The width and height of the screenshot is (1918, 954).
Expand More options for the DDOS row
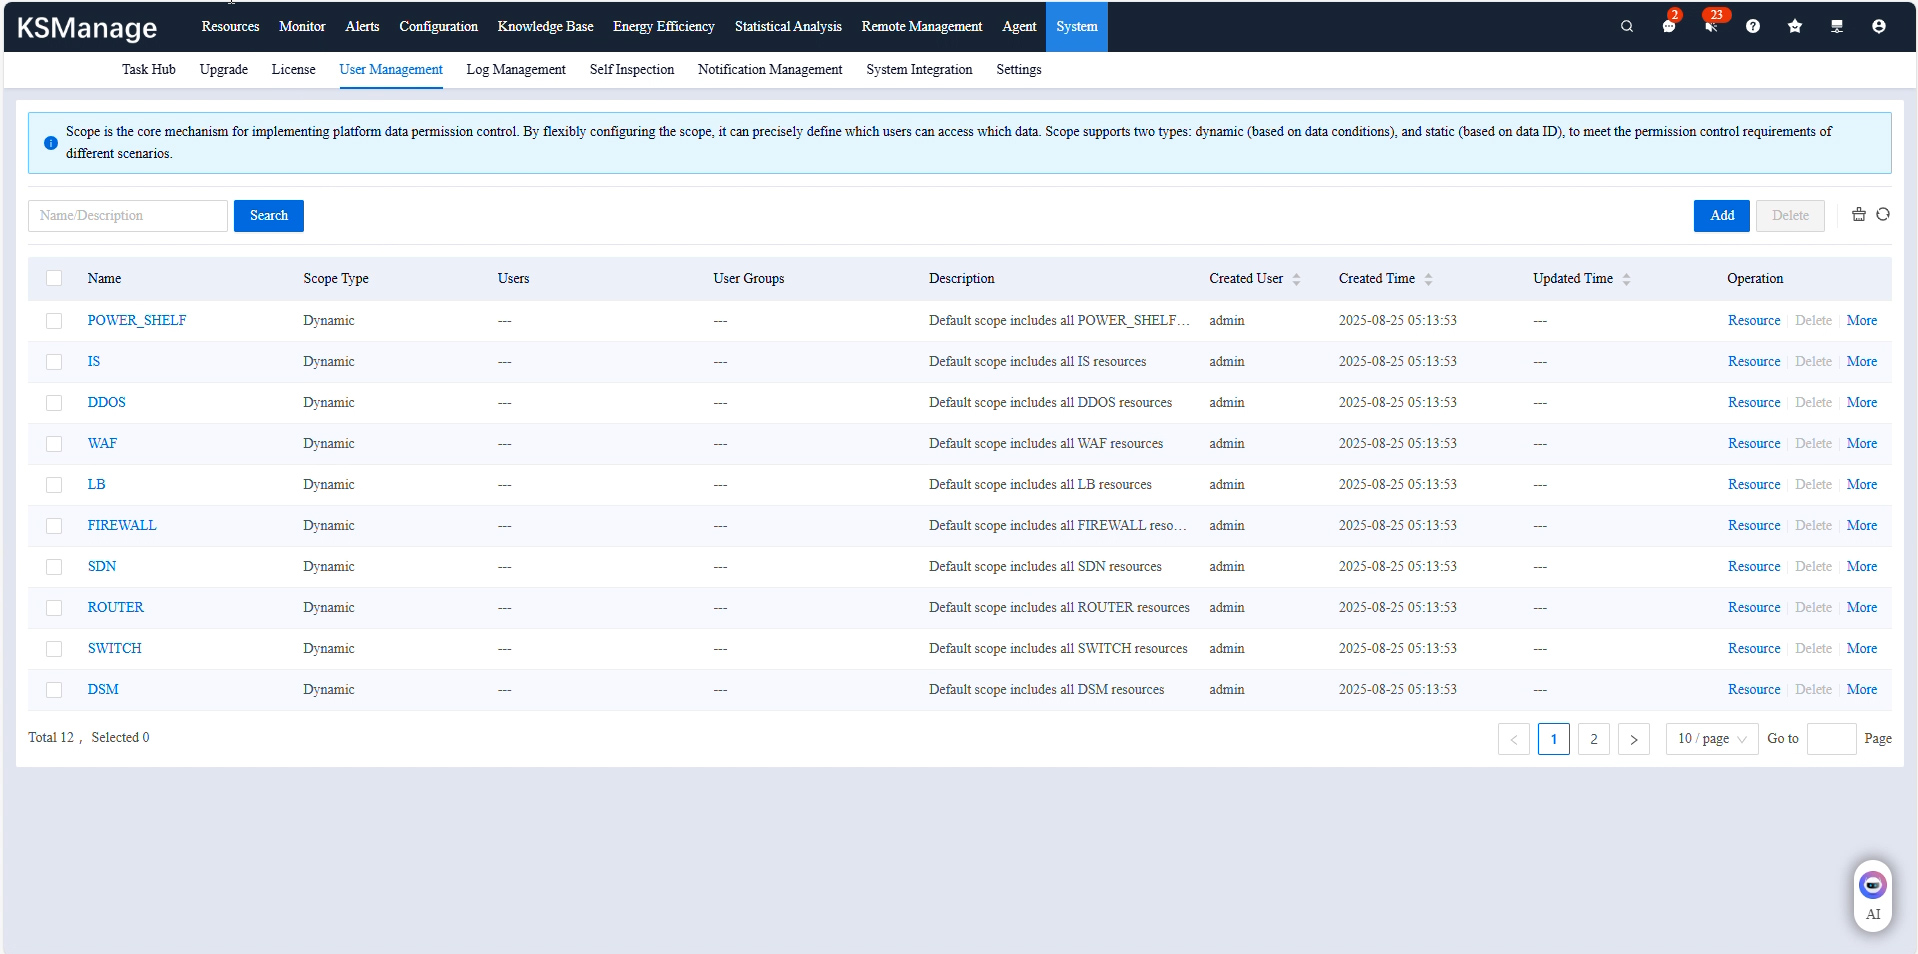click(1861, 403)
